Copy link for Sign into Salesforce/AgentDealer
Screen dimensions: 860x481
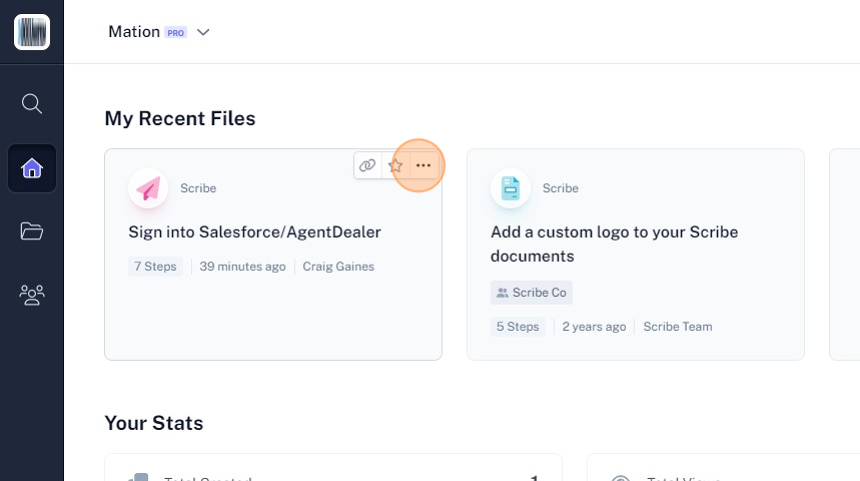[x=368, y=165]
